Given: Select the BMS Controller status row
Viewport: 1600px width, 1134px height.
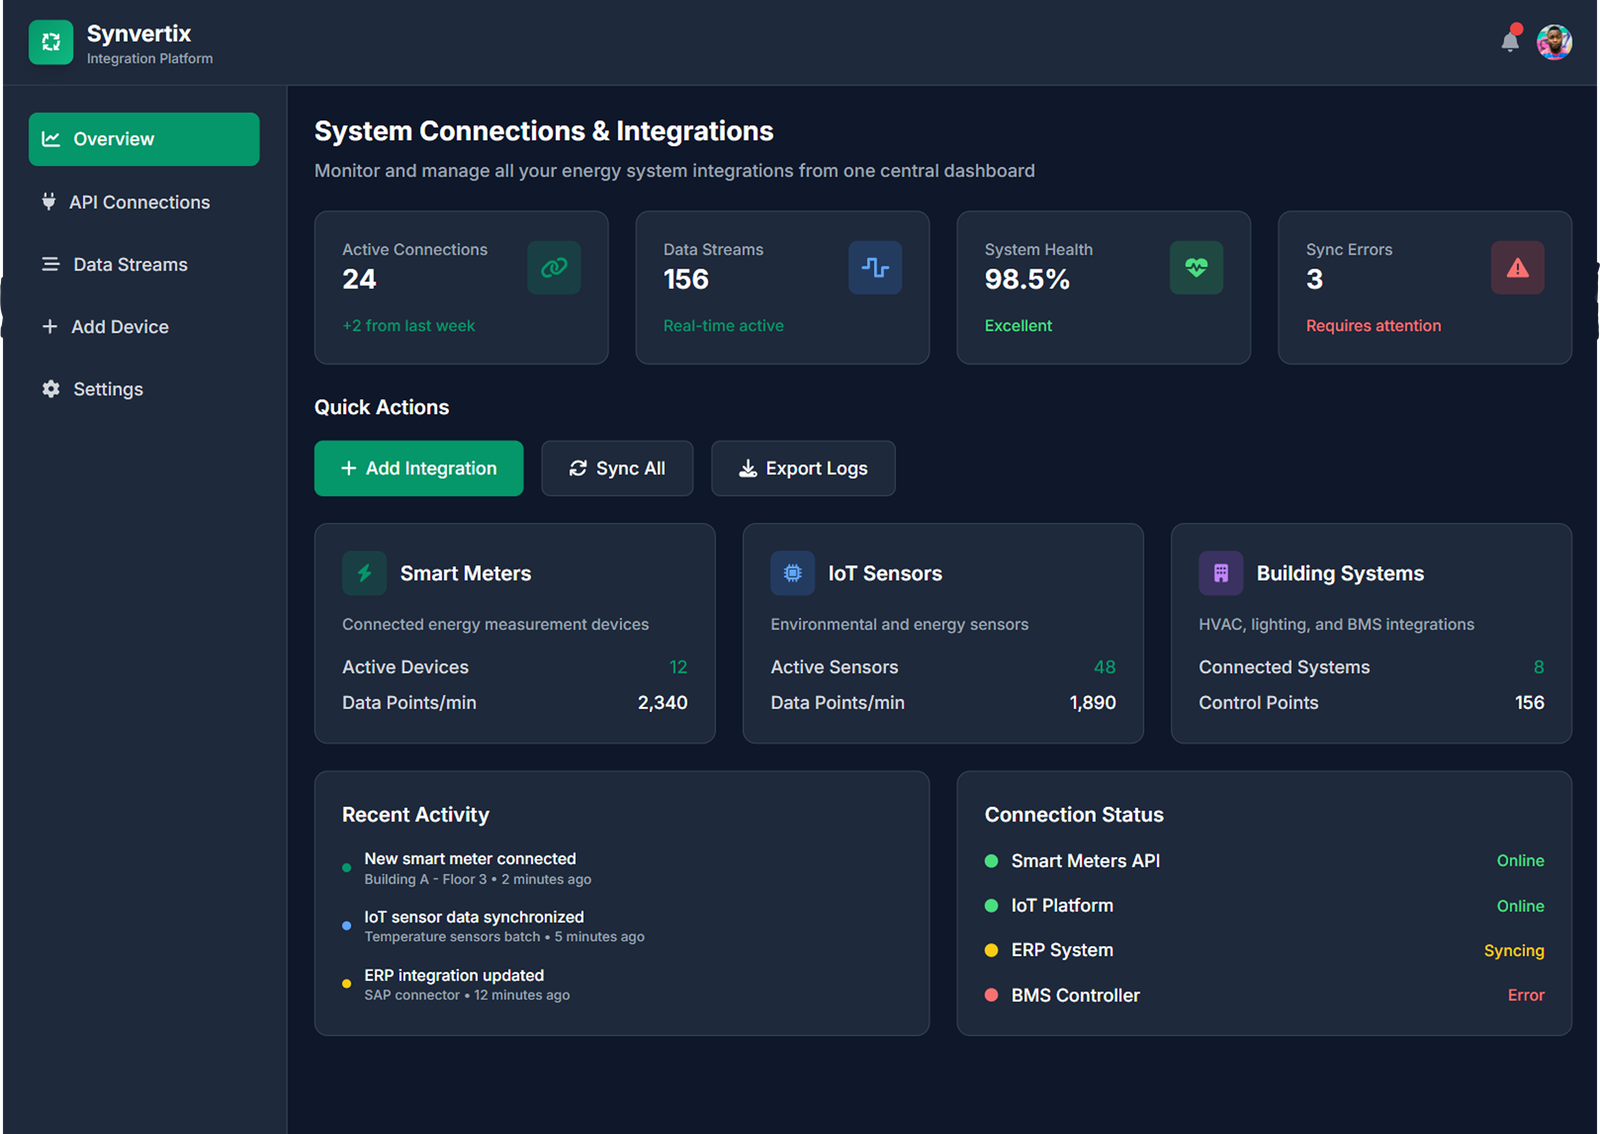Looking at the screenshot, I should click(1263, 995).
